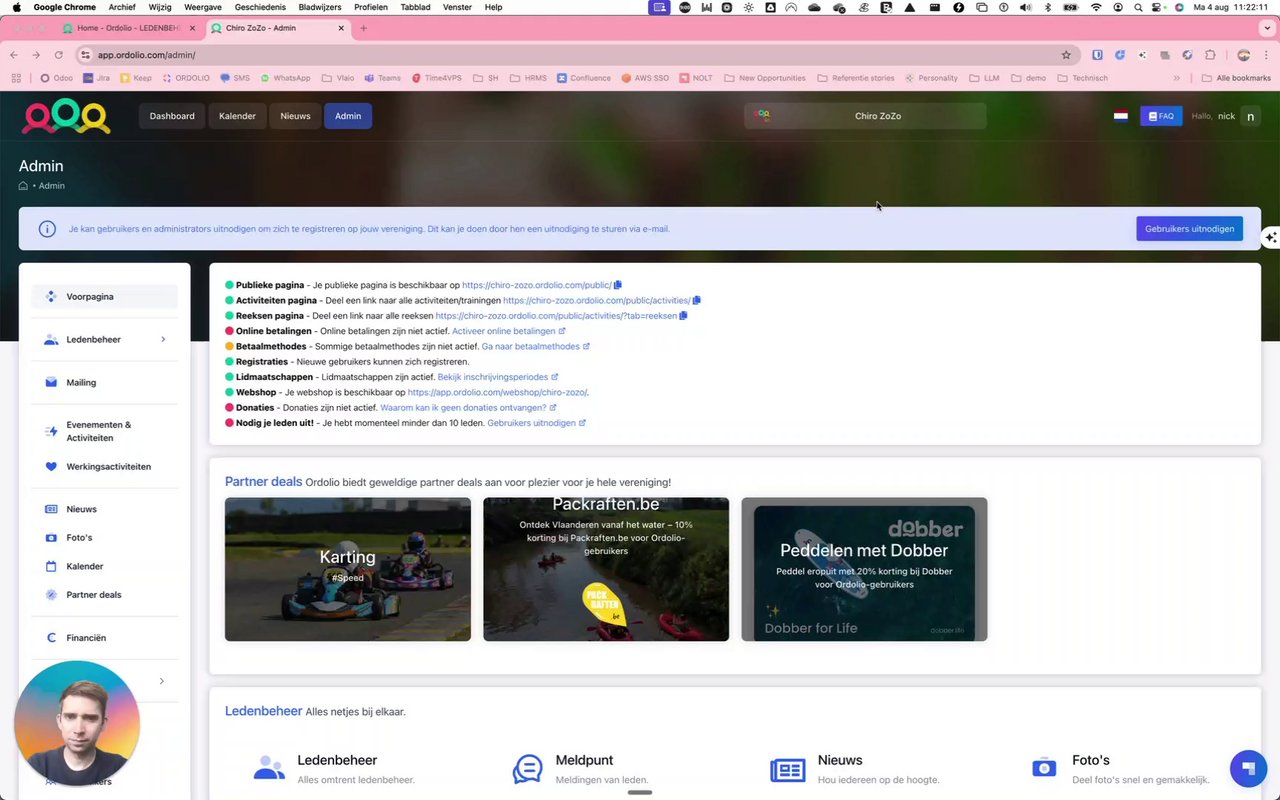Open the chat widget bubble
Image resolution: width=1280 pixels, height=800 pixels.
[1248, 768]
